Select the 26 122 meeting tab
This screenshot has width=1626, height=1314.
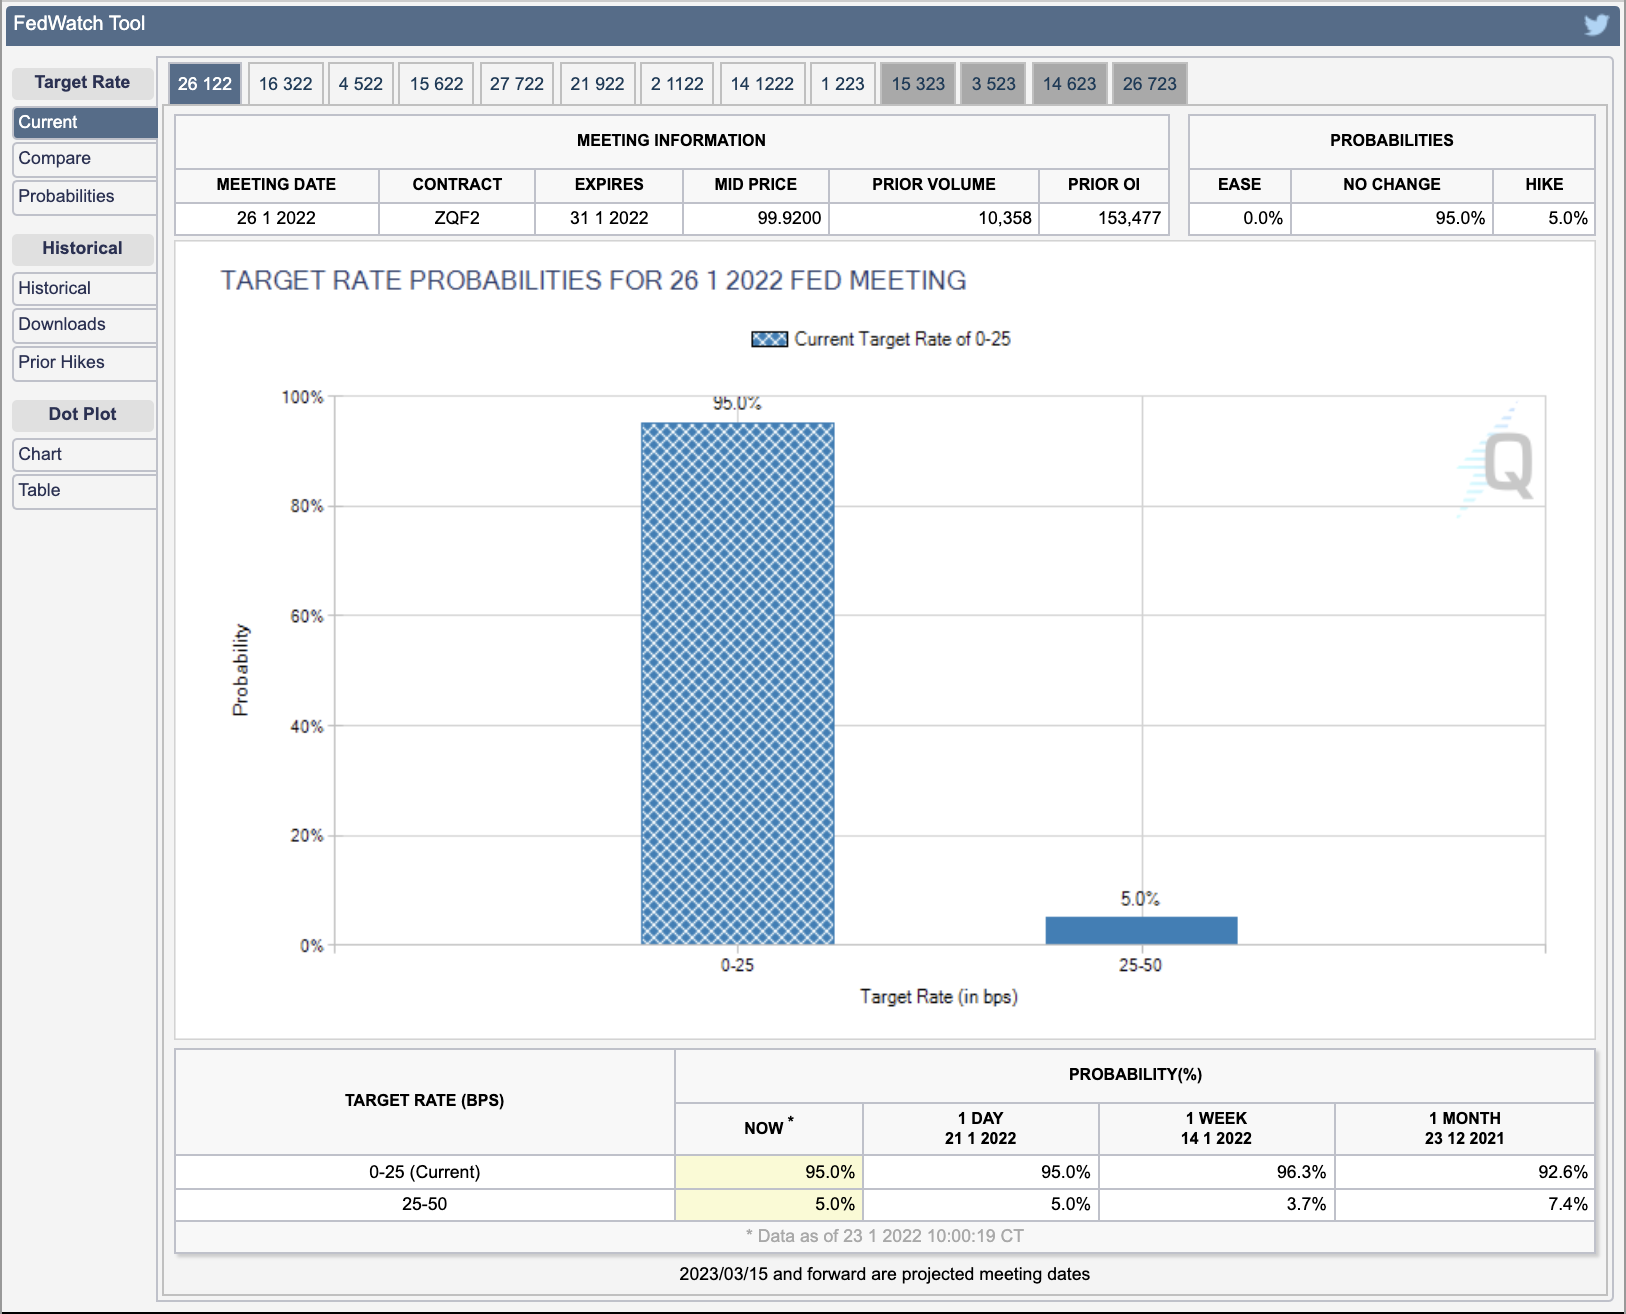pos(205,84)
